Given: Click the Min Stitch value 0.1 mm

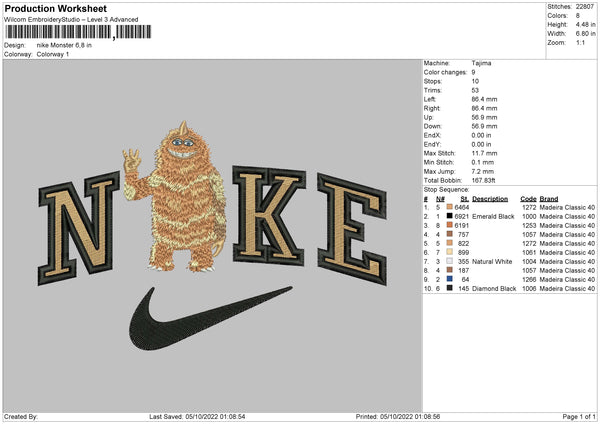Looking at the screenshot, I should [x=483, y=162].
